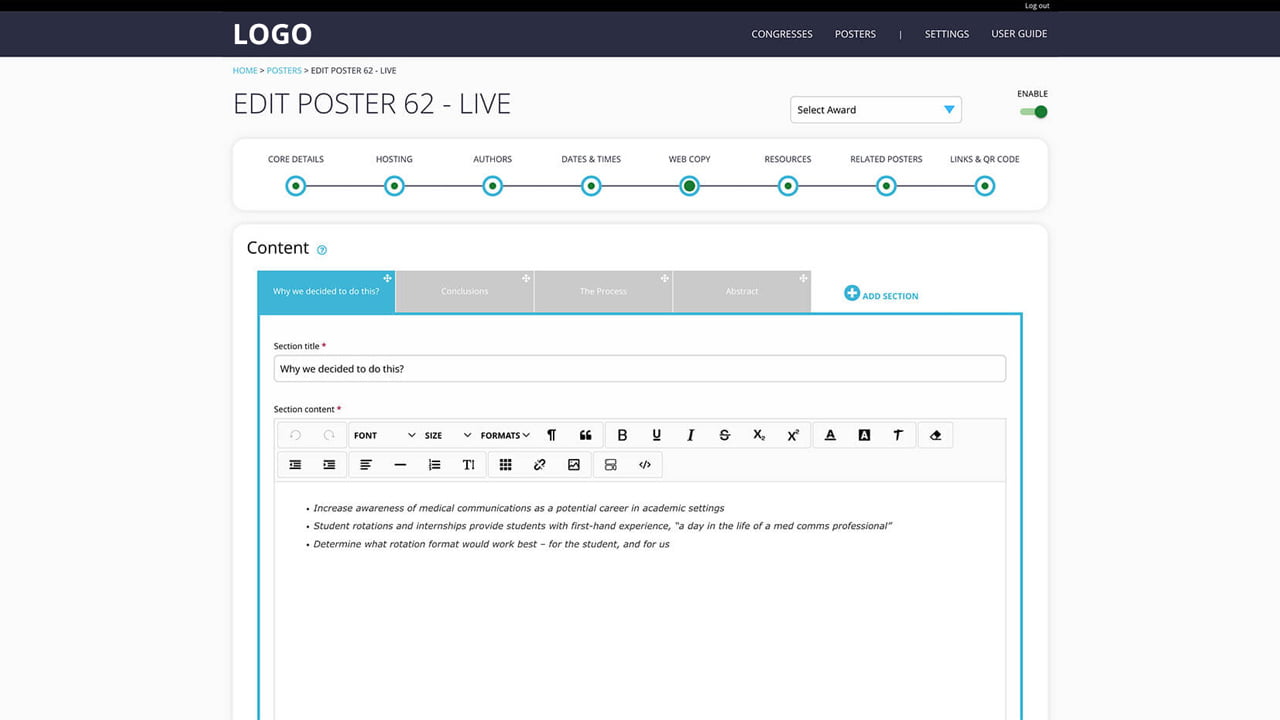Click the Add Section button

[x=881, y=294]
